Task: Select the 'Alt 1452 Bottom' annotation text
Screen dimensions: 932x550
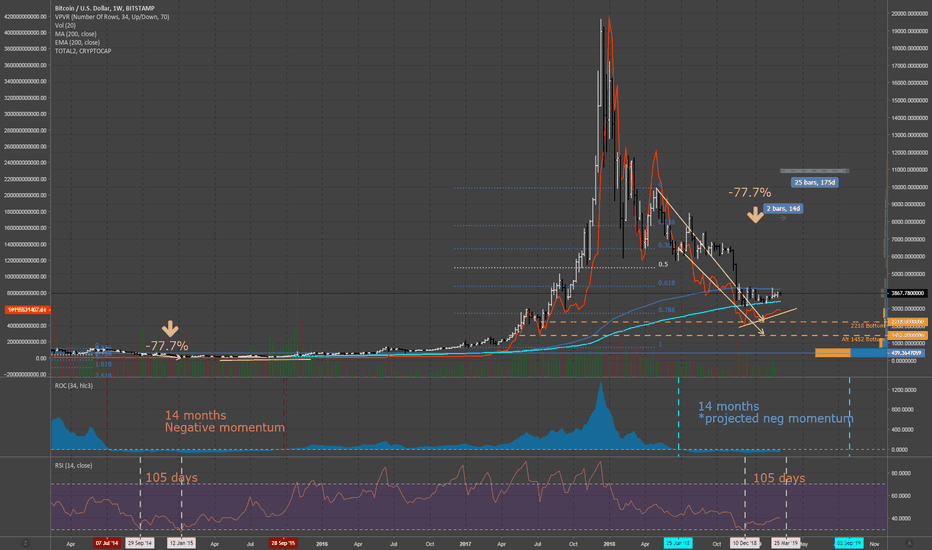Action: 863,339
